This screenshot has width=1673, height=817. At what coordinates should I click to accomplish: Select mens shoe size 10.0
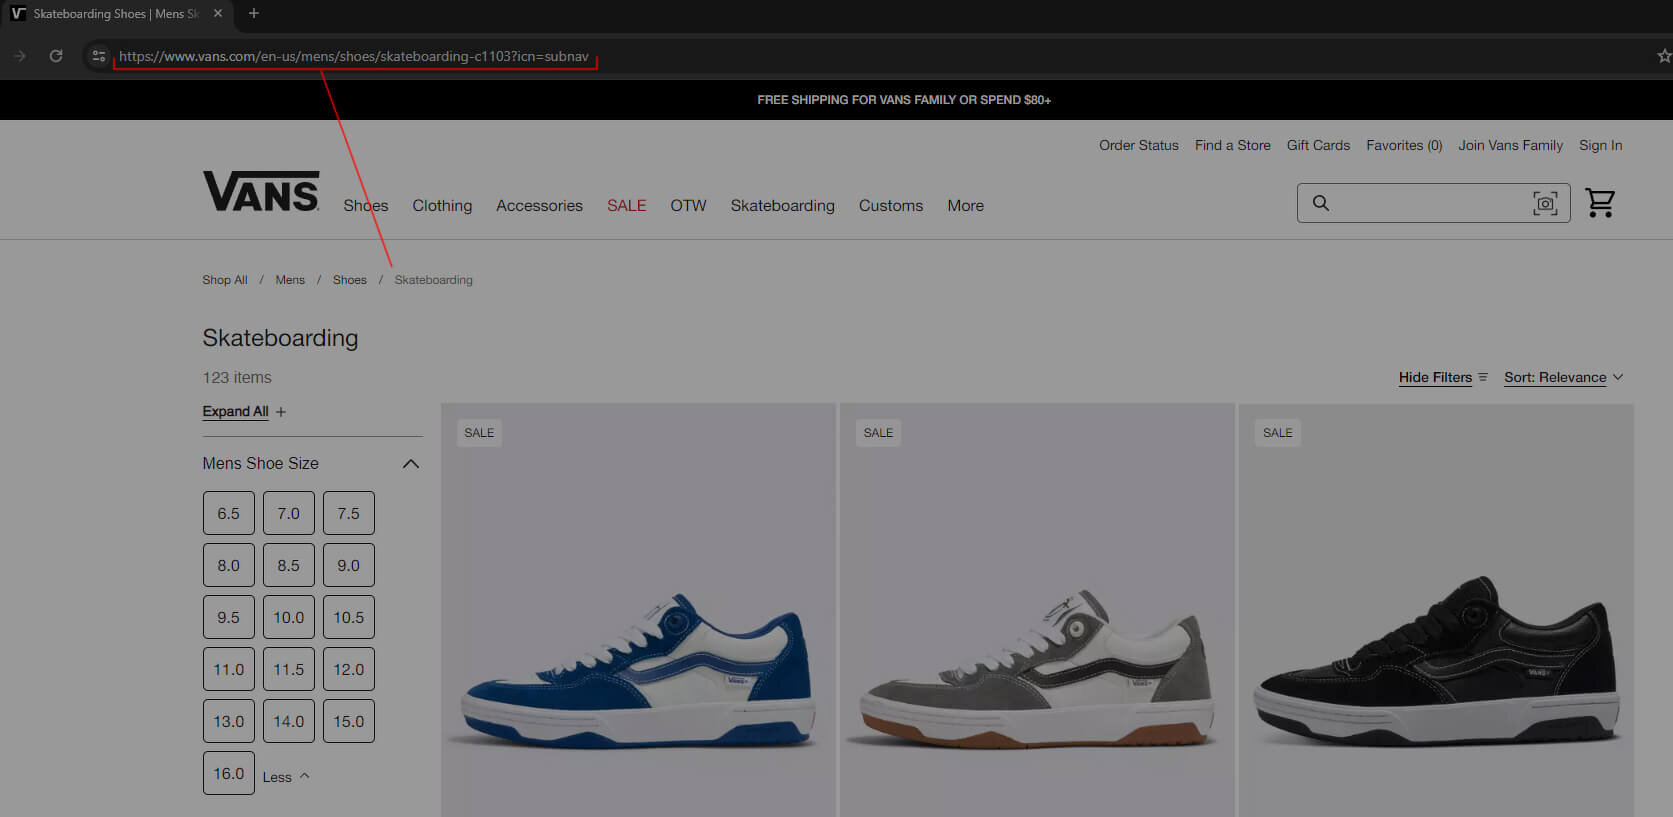[289, 618]
